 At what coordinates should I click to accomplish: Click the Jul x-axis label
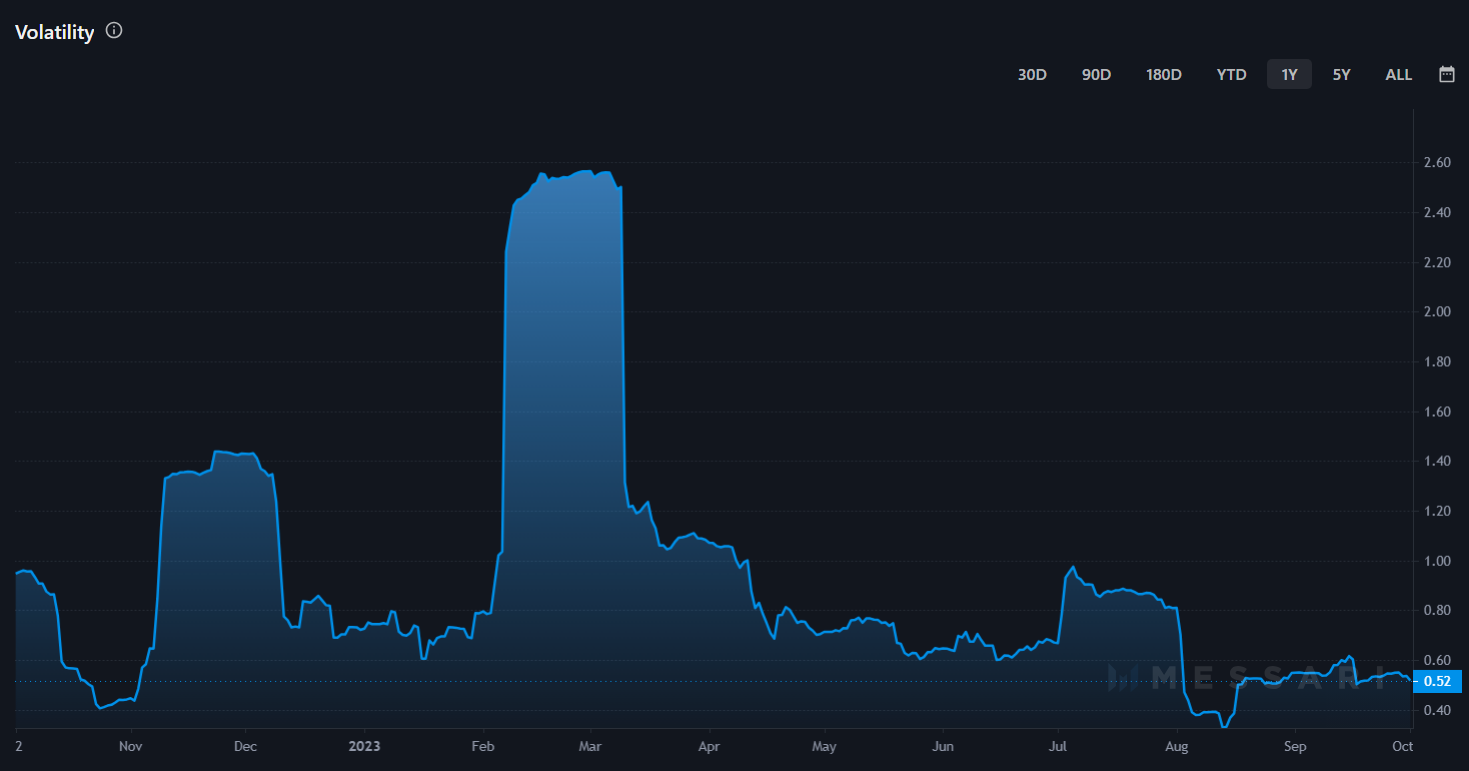click(1059, 746)
